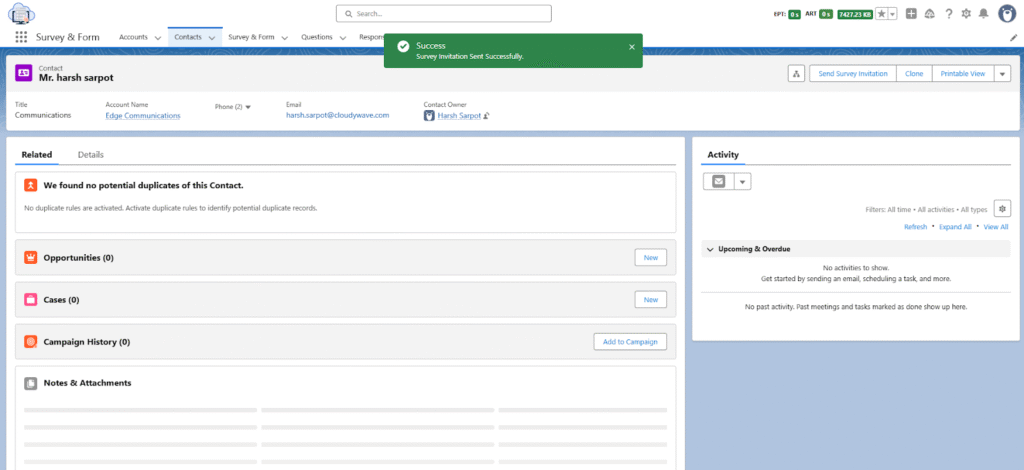Open the Setup gear icon

pyautogui.click(x=965, y=13)
